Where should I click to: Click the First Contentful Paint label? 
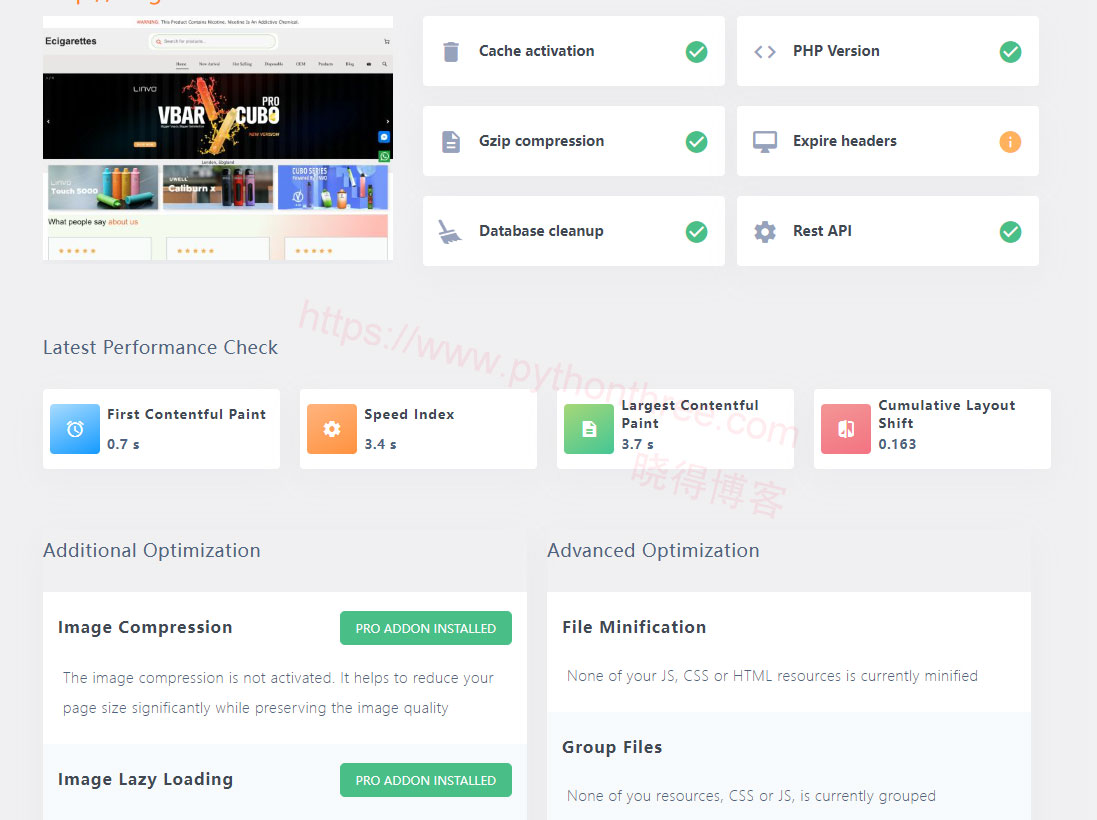(186, 414)
